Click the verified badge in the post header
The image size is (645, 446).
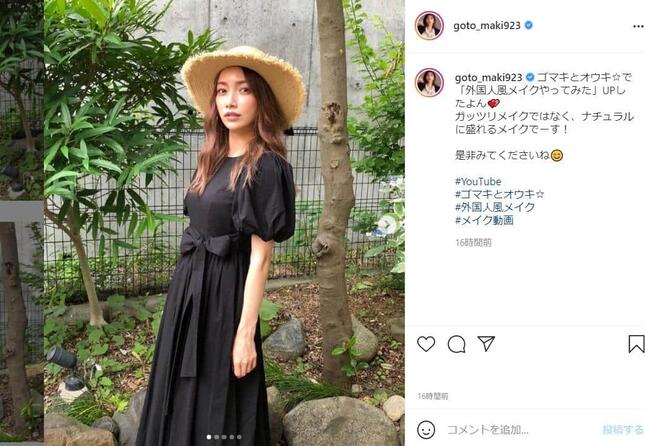(x=529, y=26)
